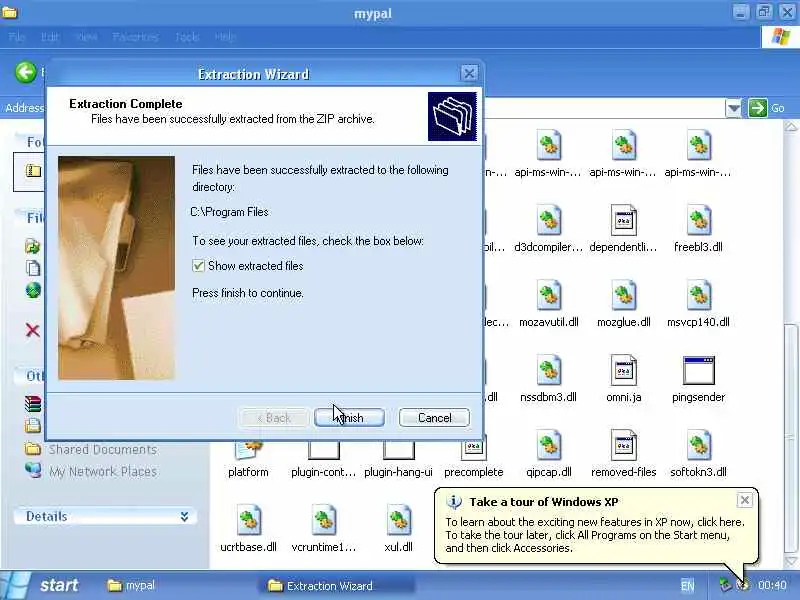Viewport: 800px width, 600px height.
Task: Select the dependentli... file icon
Action: click(x=623, y=220)
